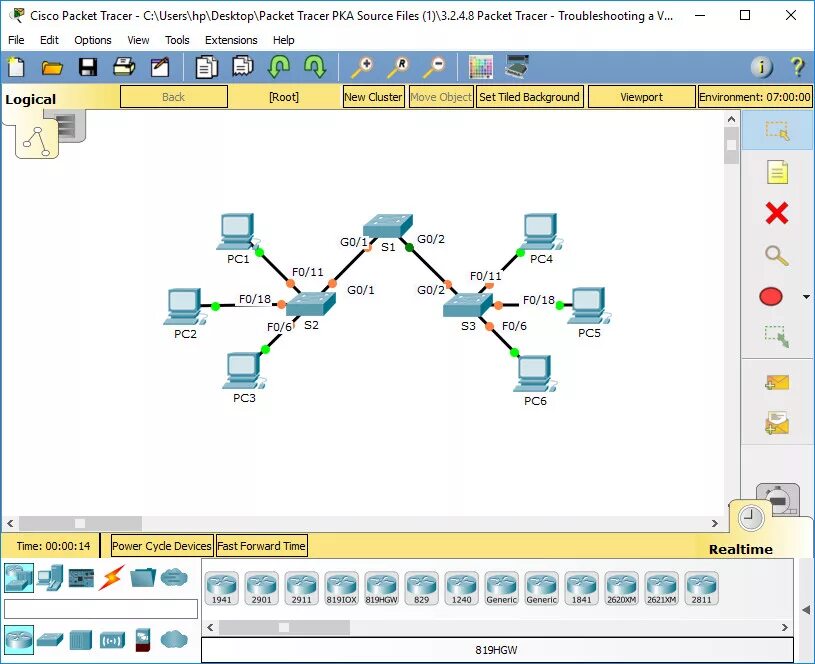Pick the 2911 router from device list

tap(301, 588)
